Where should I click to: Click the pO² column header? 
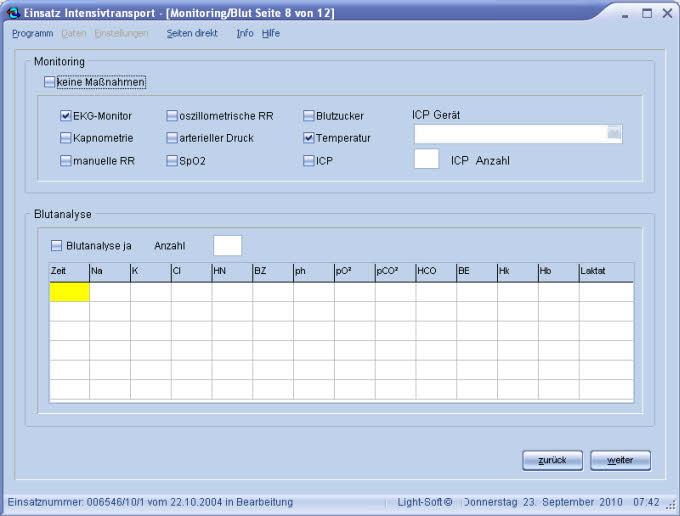(355, 272)
